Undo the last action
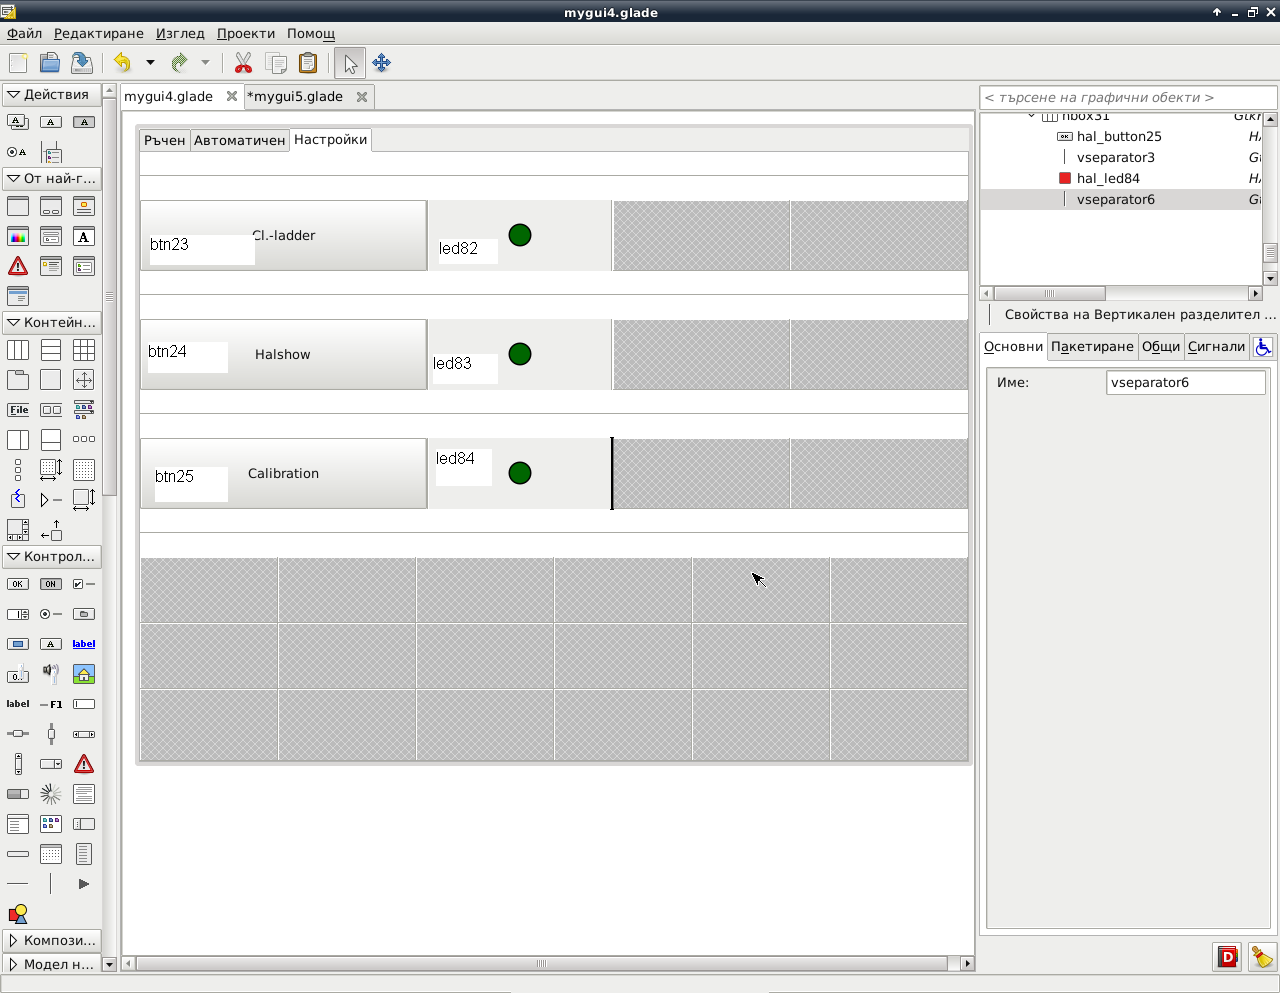 point(122,63)
